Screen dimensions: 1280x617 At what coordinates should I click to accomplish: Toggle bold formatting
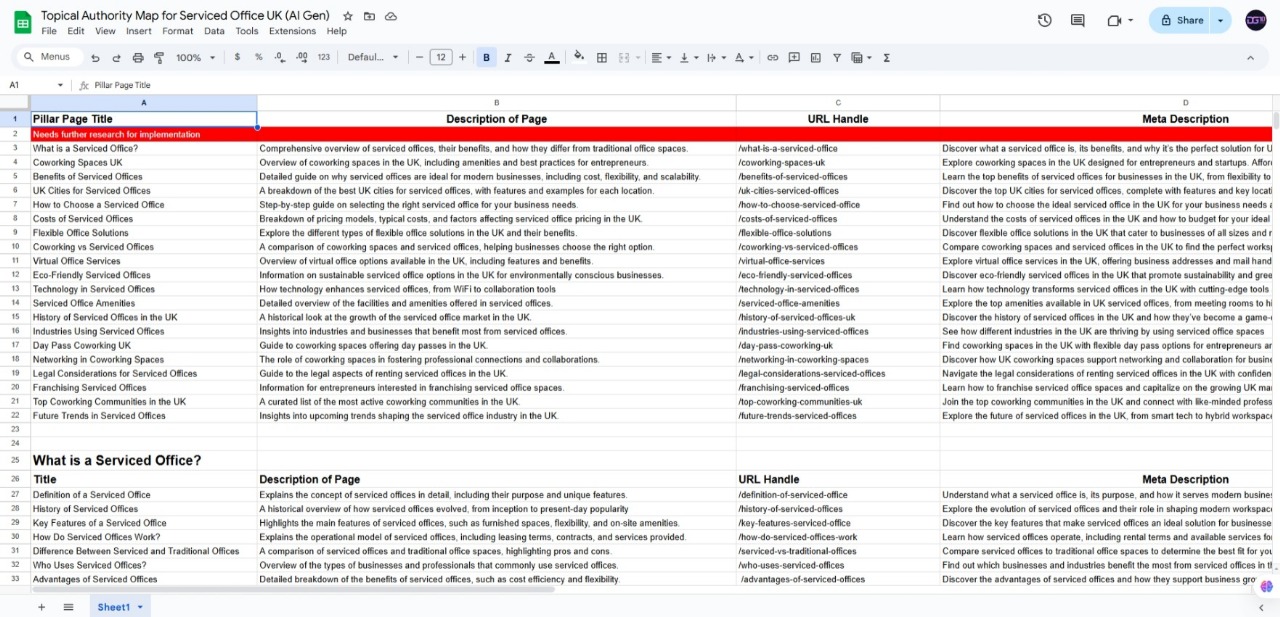tap(487, 57)
